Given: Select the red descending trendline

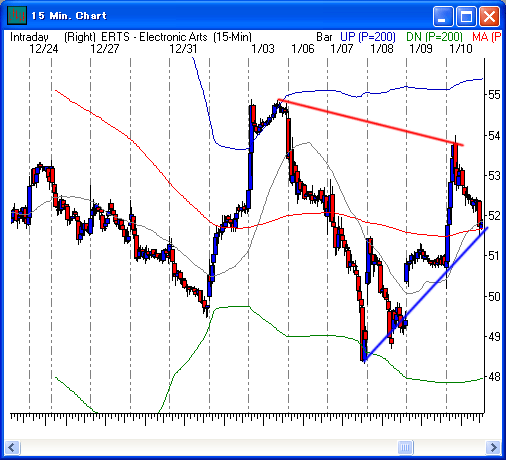Looking at the screenshot, I should pyautogui.click(x=370, y=122).
